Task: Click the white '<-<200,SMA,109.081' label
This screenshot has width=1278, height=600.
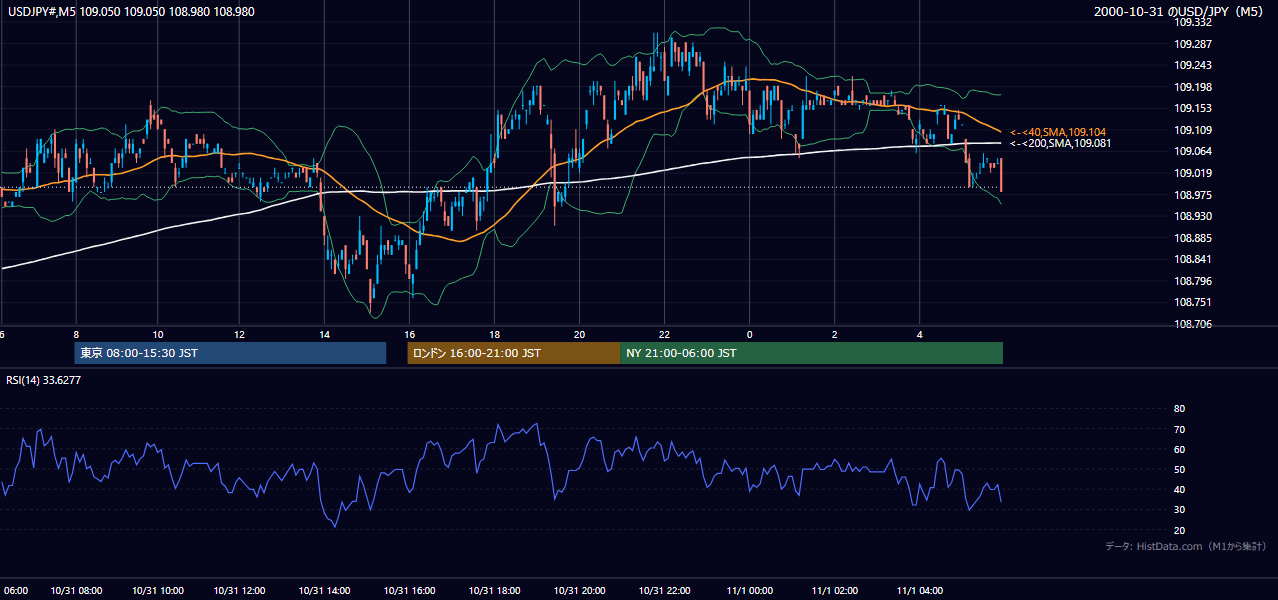Action: [x=1061, y=144]
